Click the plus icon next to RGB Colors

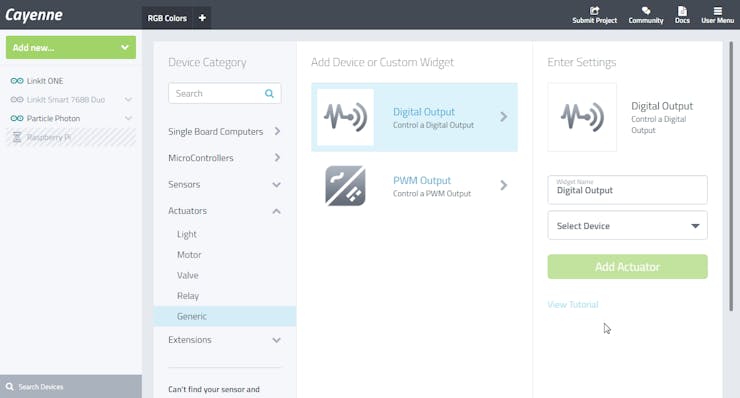[x=202, y=18]
